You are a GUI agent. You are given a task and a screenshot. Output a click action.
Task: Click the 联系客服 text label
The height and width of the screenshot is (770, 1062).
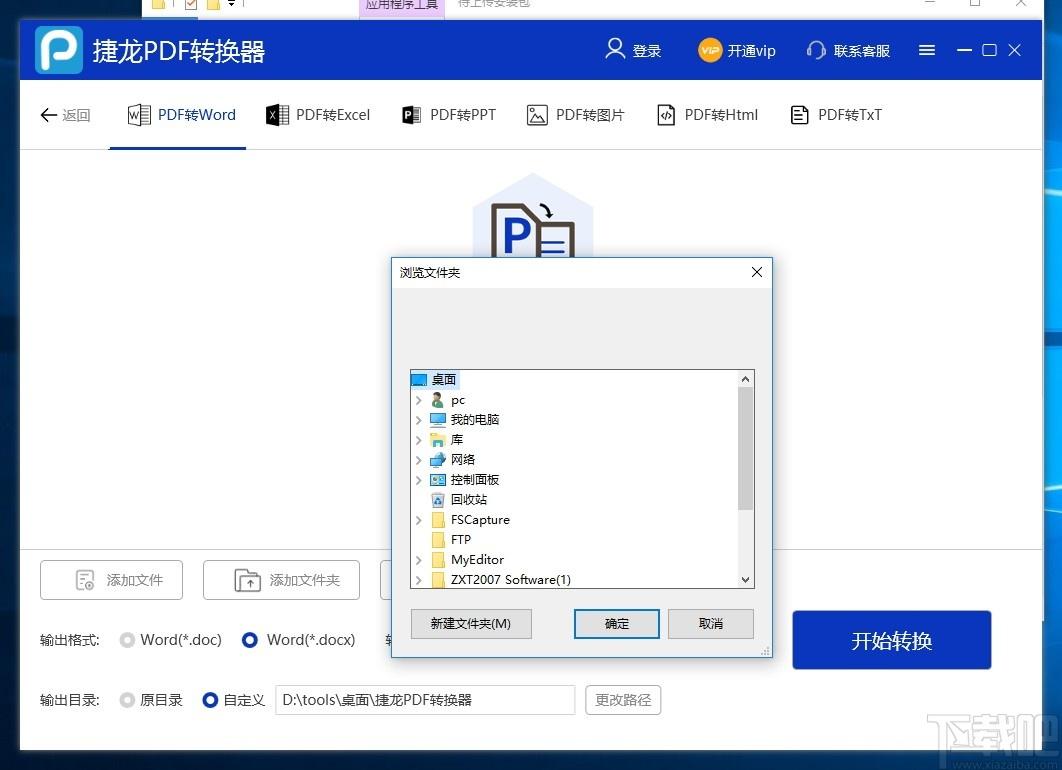click(862, 51)
